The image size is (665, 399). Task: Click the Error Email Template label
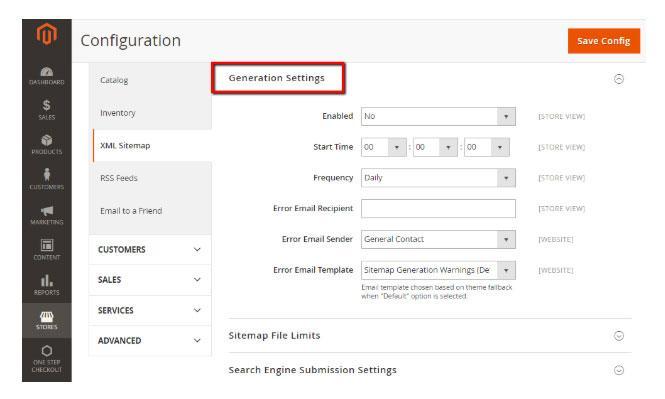point(313,270)
